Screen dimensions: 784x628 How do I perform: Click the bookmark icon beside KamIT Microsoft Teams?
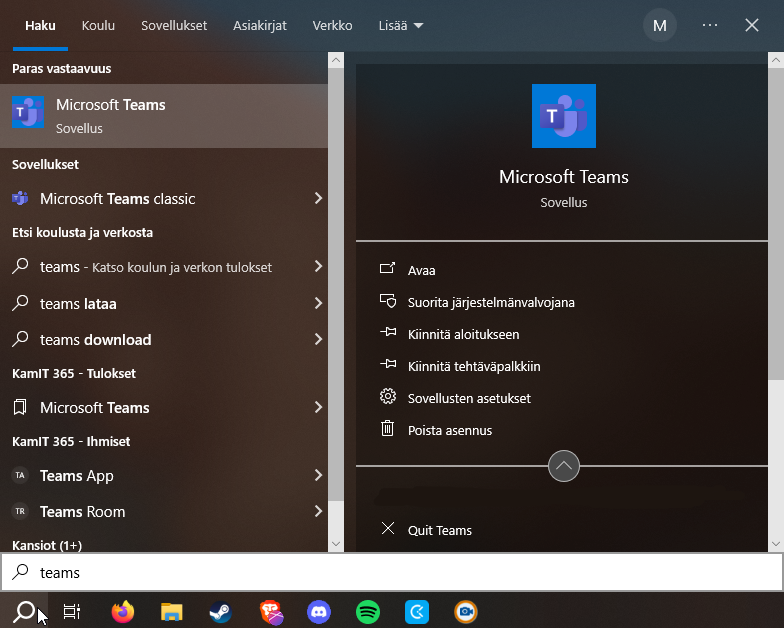click(20, 407)
